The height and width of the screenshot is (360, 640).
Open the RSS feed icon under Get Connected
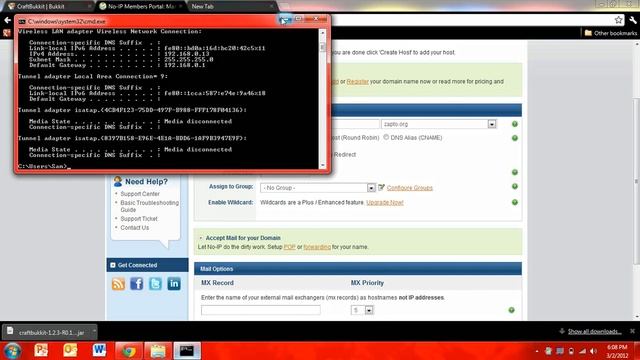click(118, 284)
